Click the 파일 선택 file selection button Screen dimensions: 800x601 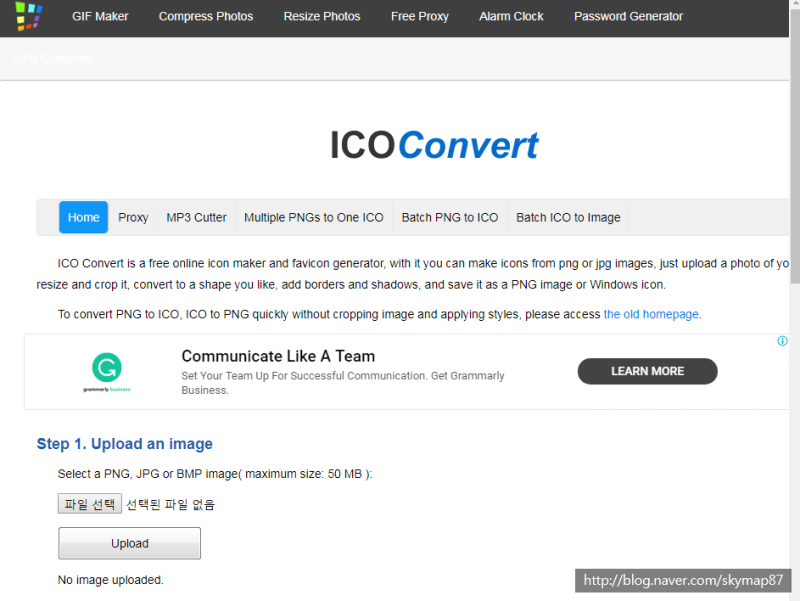click(89, 503)
